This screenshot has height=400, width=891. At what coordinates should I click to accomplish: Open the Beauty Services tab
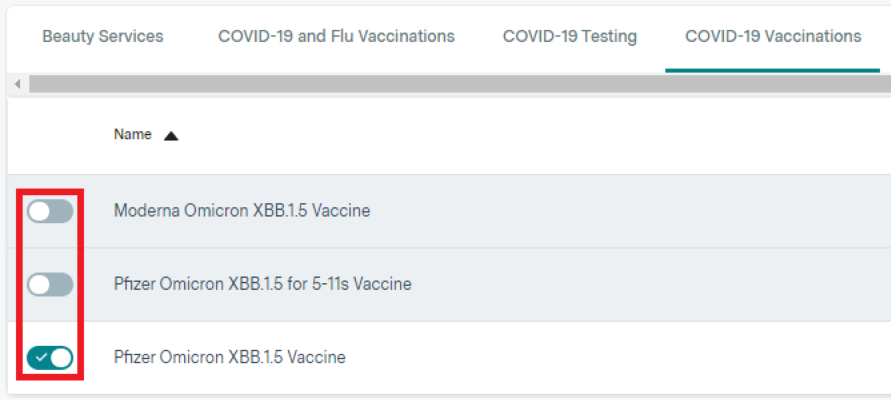pos(103,37)
